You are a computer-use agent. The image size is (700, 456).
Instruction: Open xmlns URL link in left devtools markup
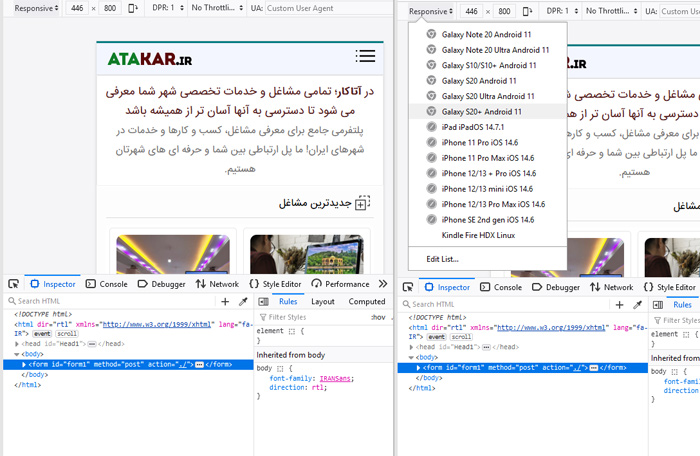tap(157, 324)
